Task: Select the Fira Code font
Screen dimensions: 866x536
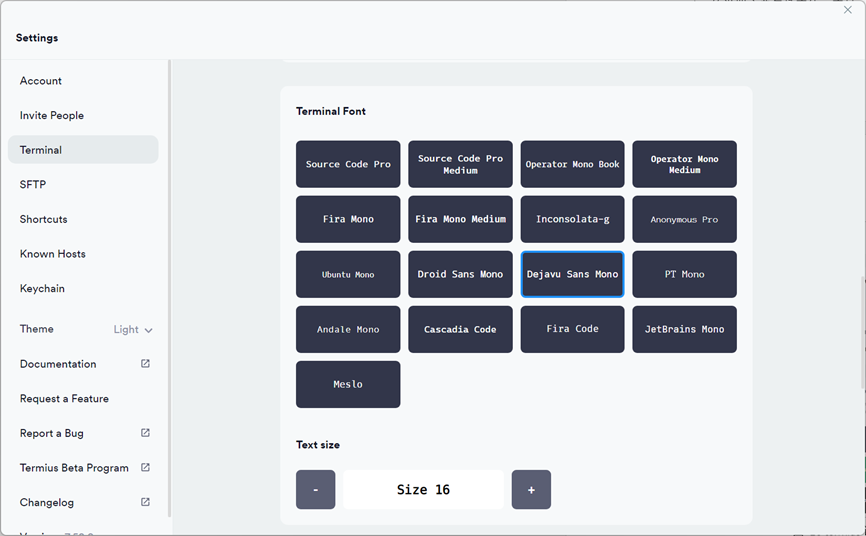Action: [572, 329]
